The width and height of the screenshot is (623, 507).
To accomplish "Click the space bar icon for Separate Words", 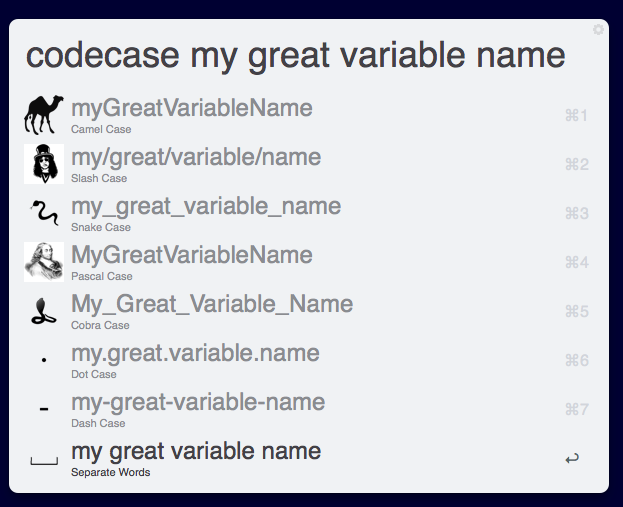I will [44, 461].
